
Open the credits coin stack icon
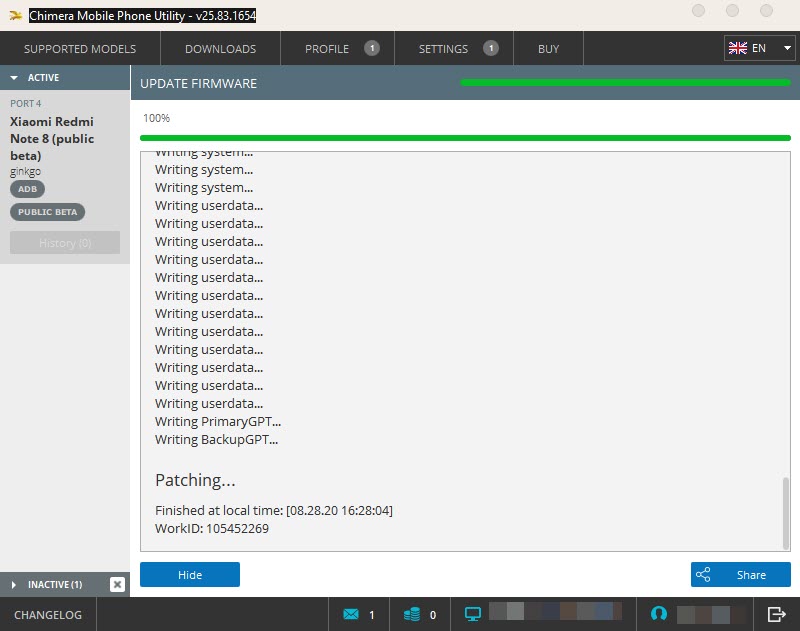click(x=412, y=614)
